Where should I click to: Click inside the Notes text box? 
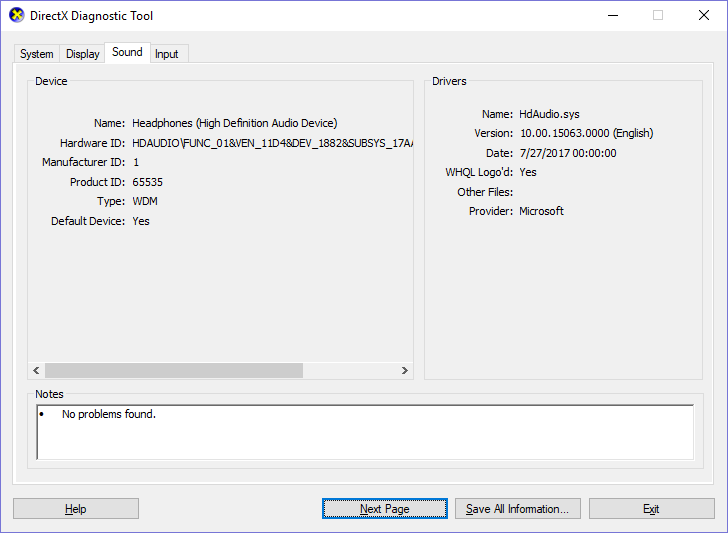click(365, 432)
